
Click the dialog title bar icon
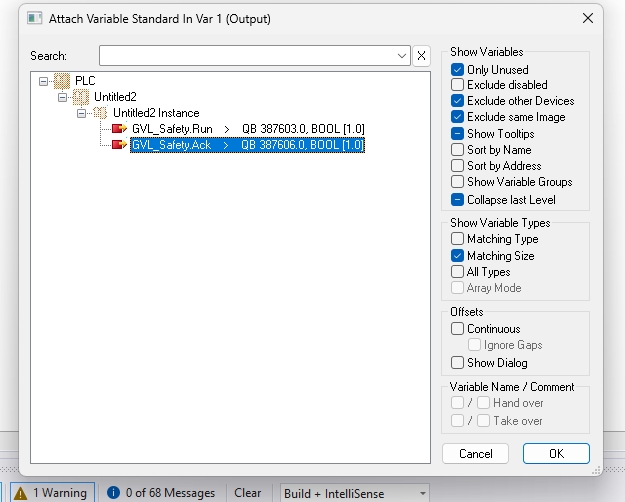coord(34,18)
